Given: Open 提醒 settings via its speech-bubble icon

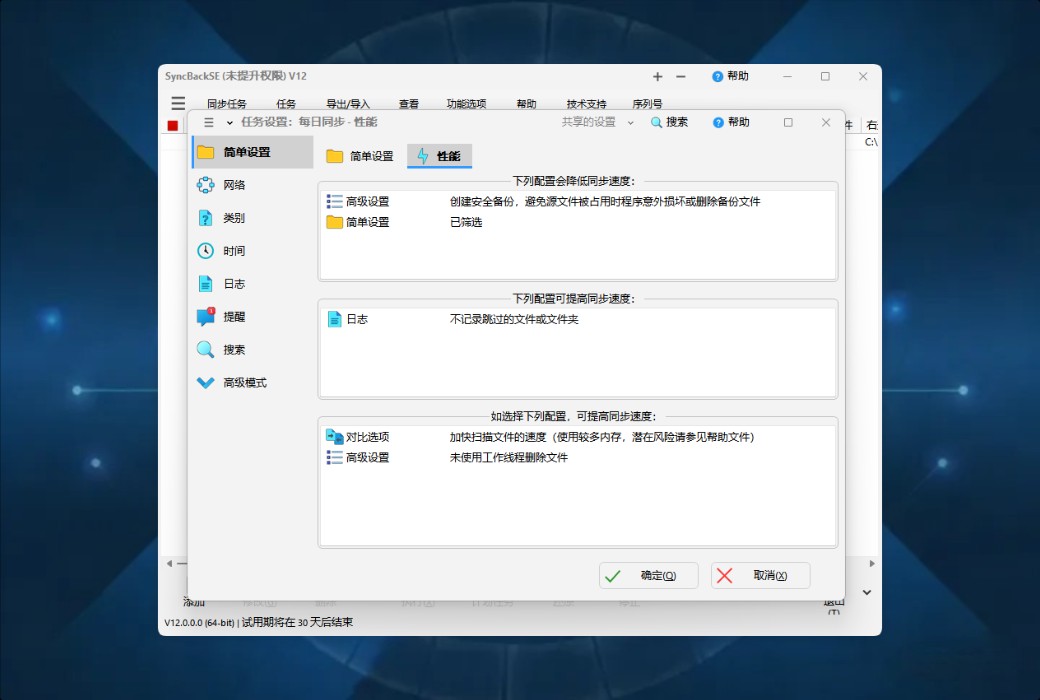Looking at the screenshot, I should [205, 316].
